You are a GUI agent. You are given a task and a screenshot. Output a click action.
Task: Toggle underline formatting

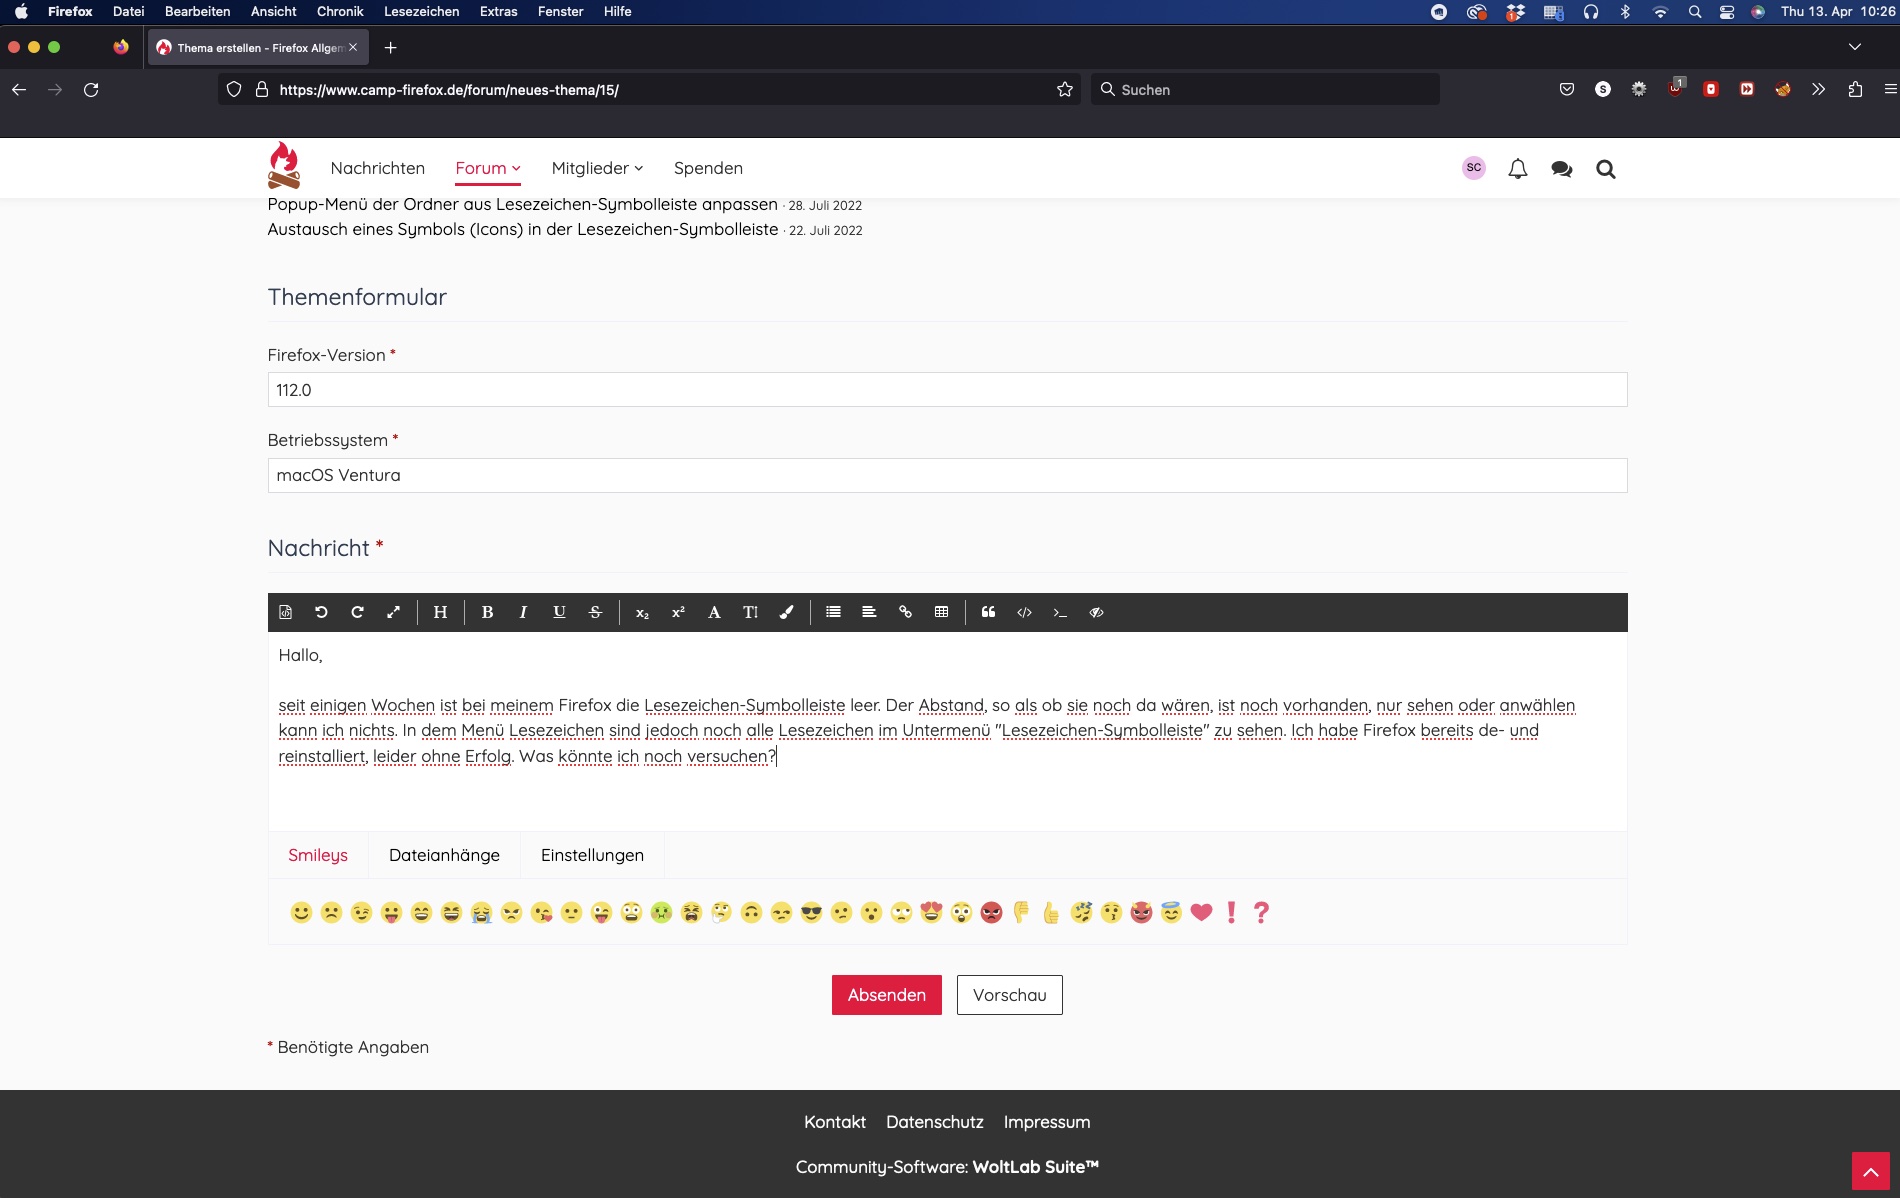point(559,612)
